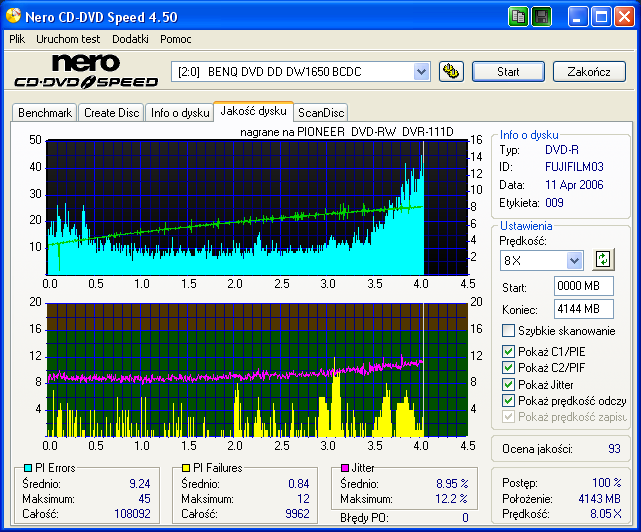Click PI Errors average value 9.24
The height and width of the screenshot is (532, 641).
point(139,484)
